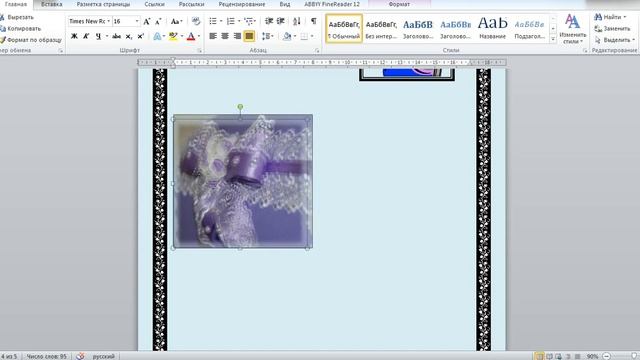This screenshot has width=640, height=360.
Task: Toggle bold formatting (Ж)
Action: [74, 36]
